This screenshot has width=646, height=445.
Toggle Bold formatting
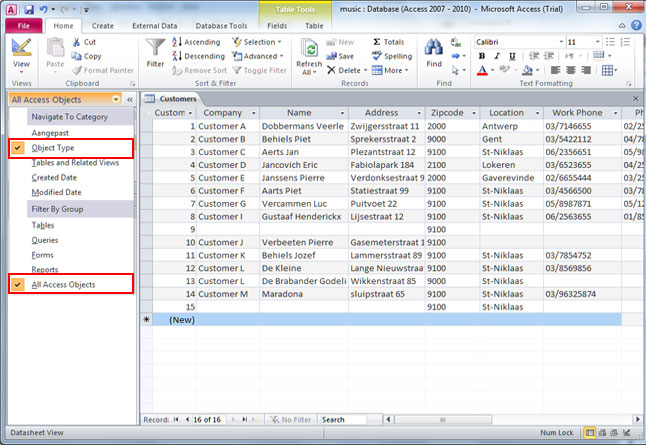482,56
